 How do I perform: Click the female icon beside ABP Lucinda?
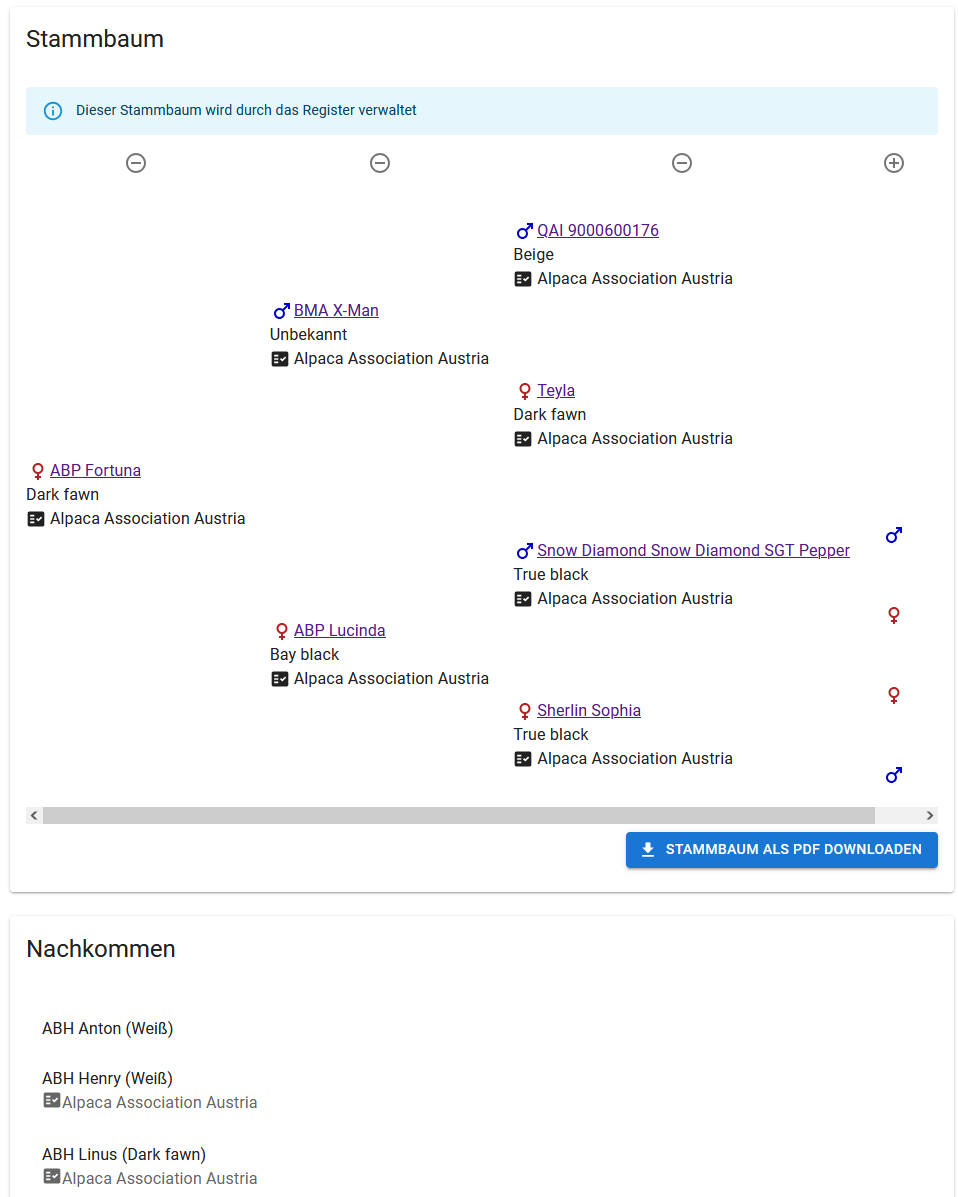coord(281,631)
